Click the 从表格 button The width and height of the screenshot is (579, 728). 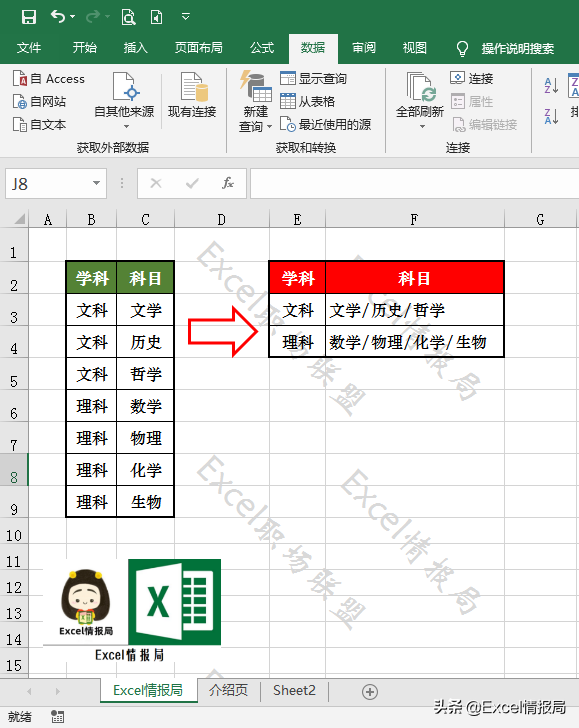click(307, 101)
